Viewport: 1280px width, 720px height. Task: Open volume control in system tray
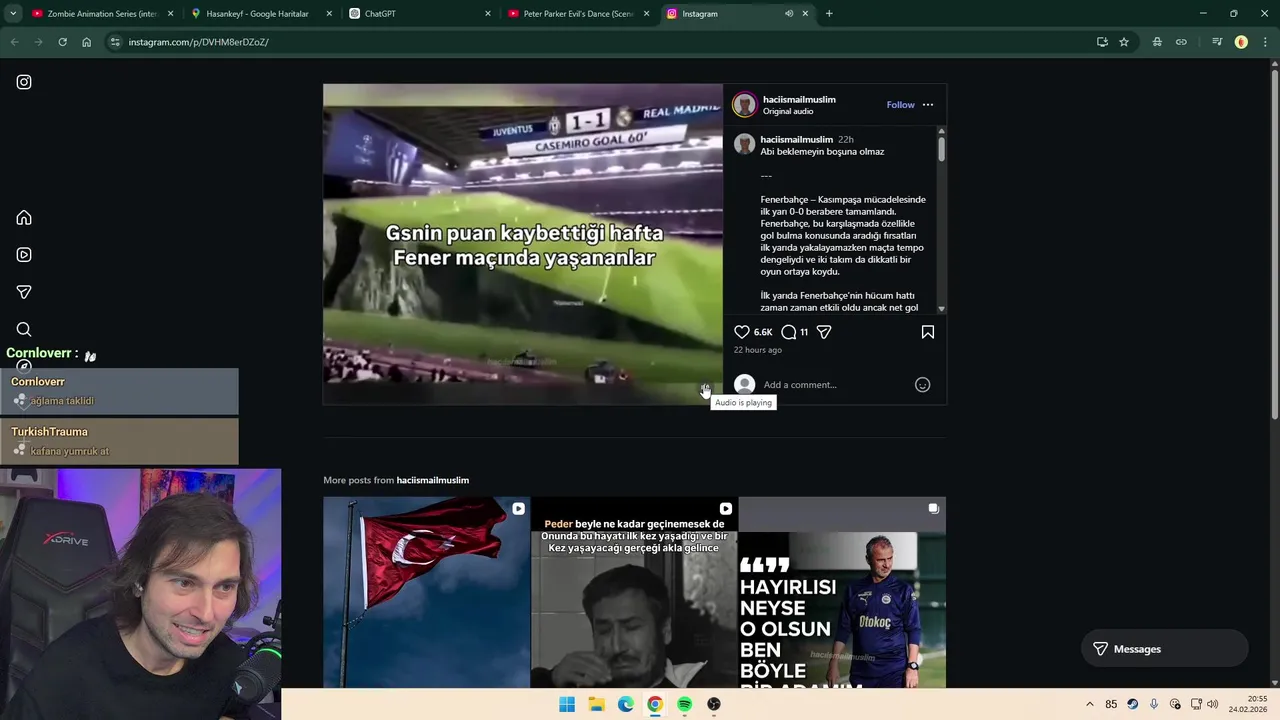click(x=1213, y=704)
